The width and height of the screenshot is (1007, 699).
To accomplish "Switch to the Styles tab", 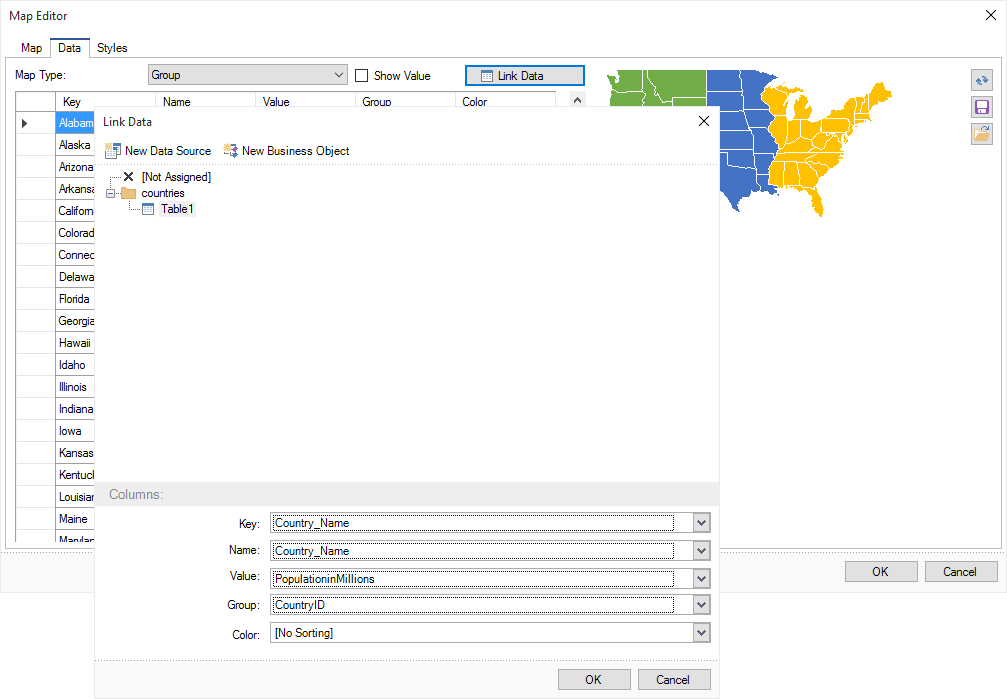I will [112, 48].
